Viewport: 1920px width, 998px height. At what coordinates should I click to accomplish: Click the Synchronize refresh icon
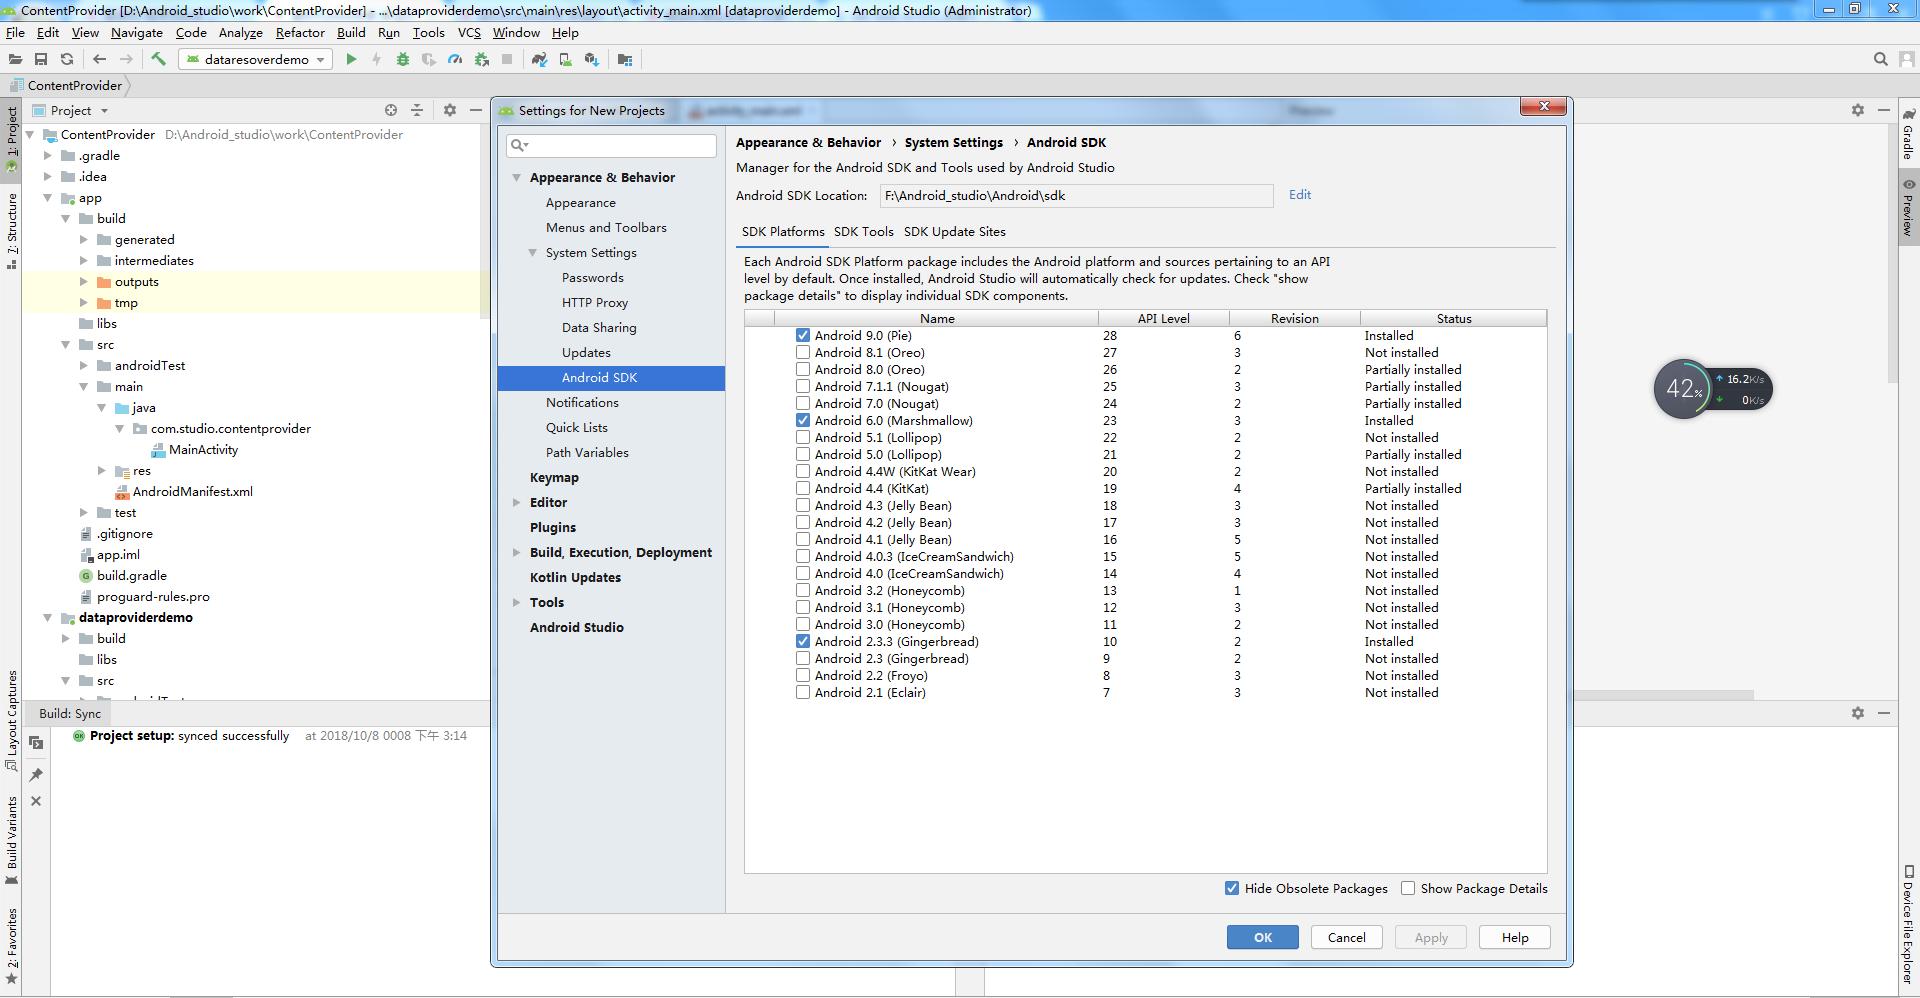[67, 60]
